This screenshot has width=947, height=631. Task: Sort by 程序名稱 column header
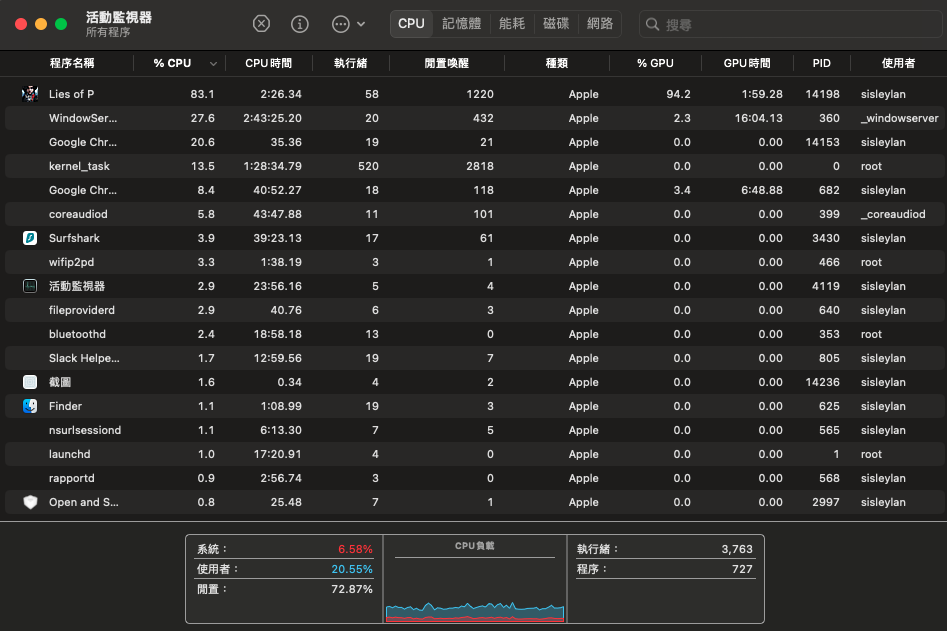[x=72, y=63]
